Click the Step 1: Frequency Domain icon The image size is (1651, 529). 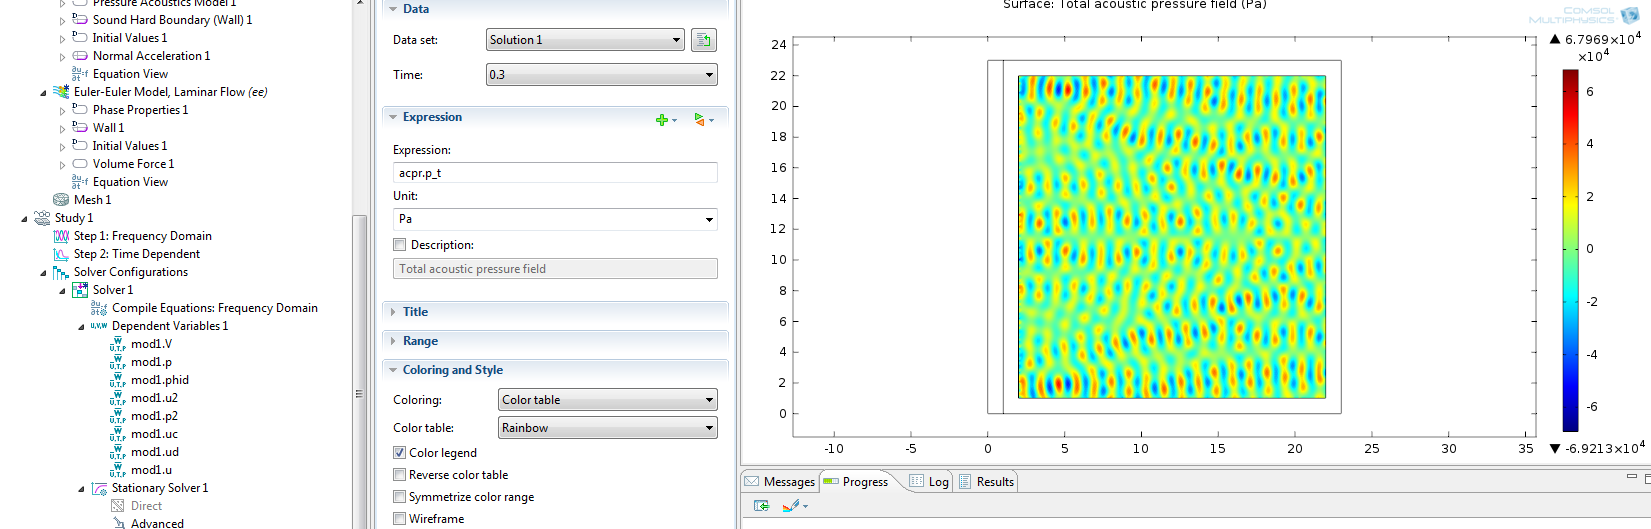click(x=61, y=236)
